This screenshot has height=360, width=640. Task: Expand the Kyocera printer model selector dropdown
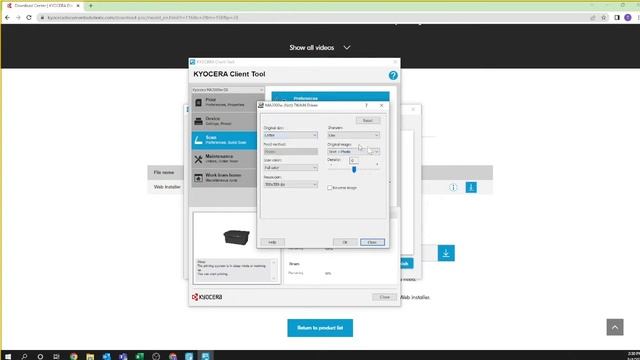coord(228,89)
